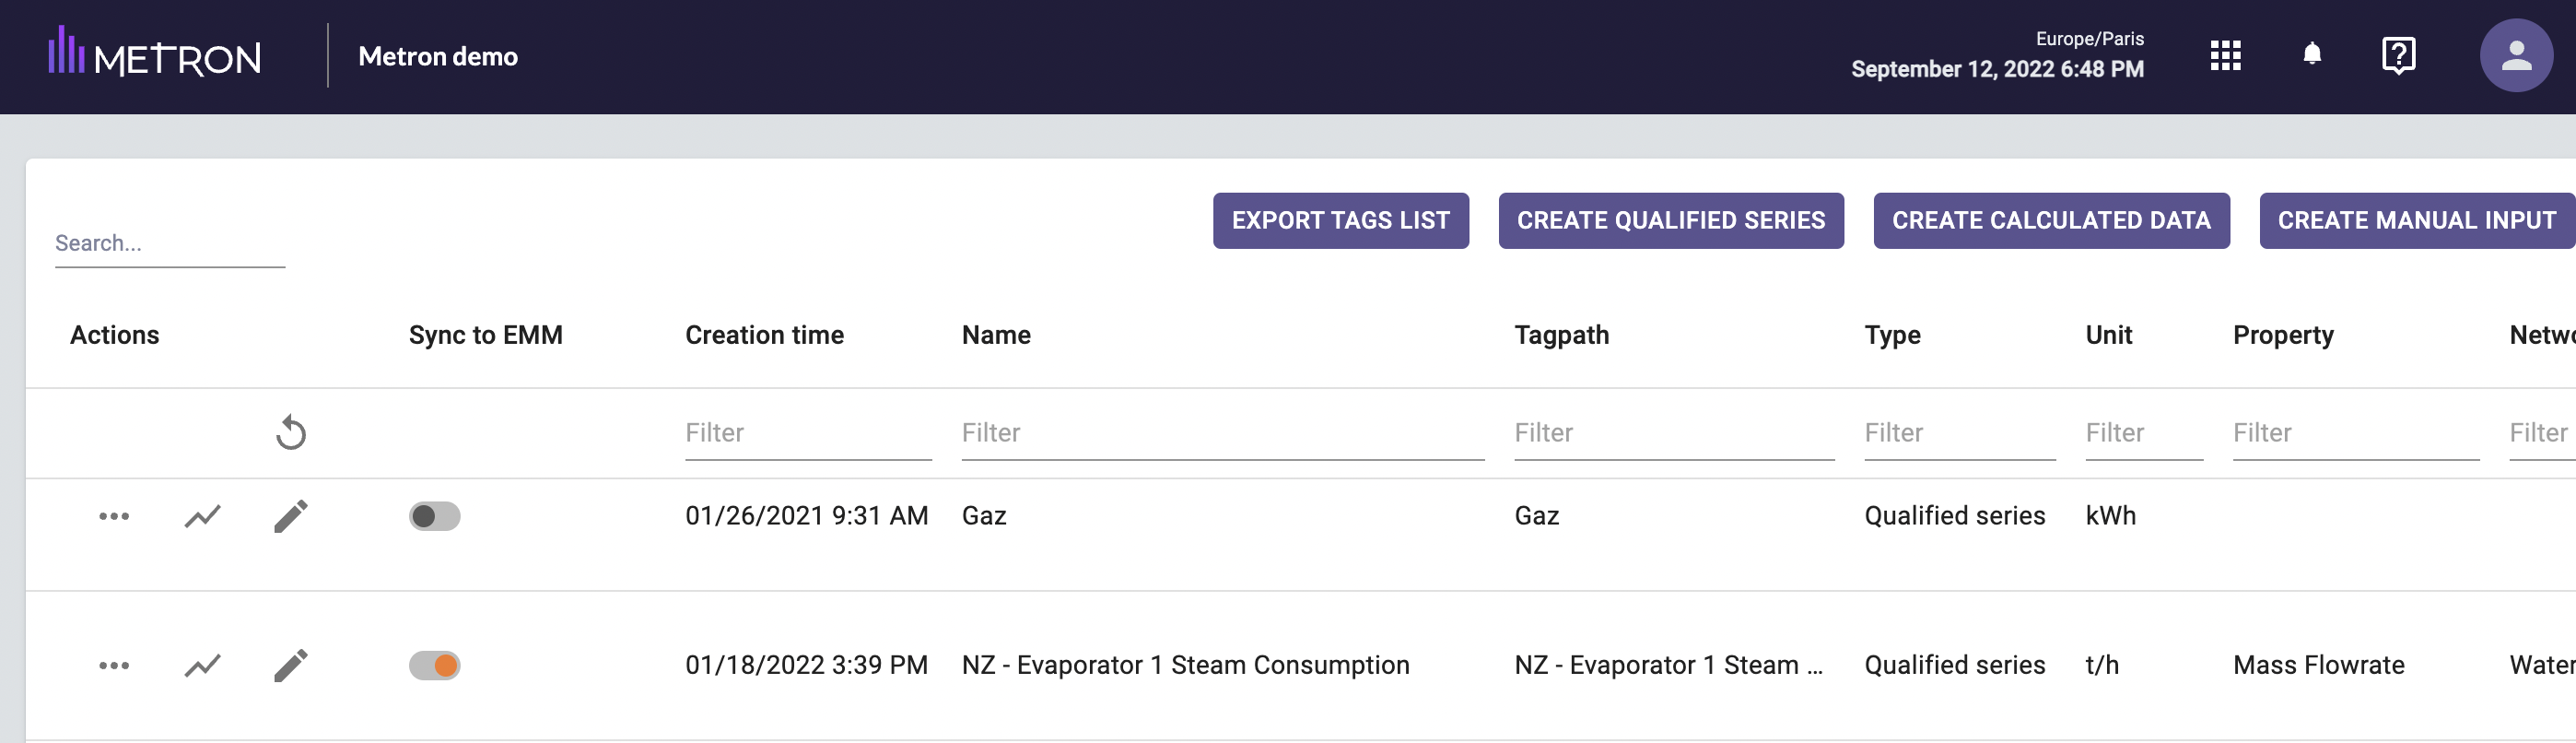Click Create Qualified Series button
The width and height of the screenshot is (2576, 743).
click(1670, 221)
